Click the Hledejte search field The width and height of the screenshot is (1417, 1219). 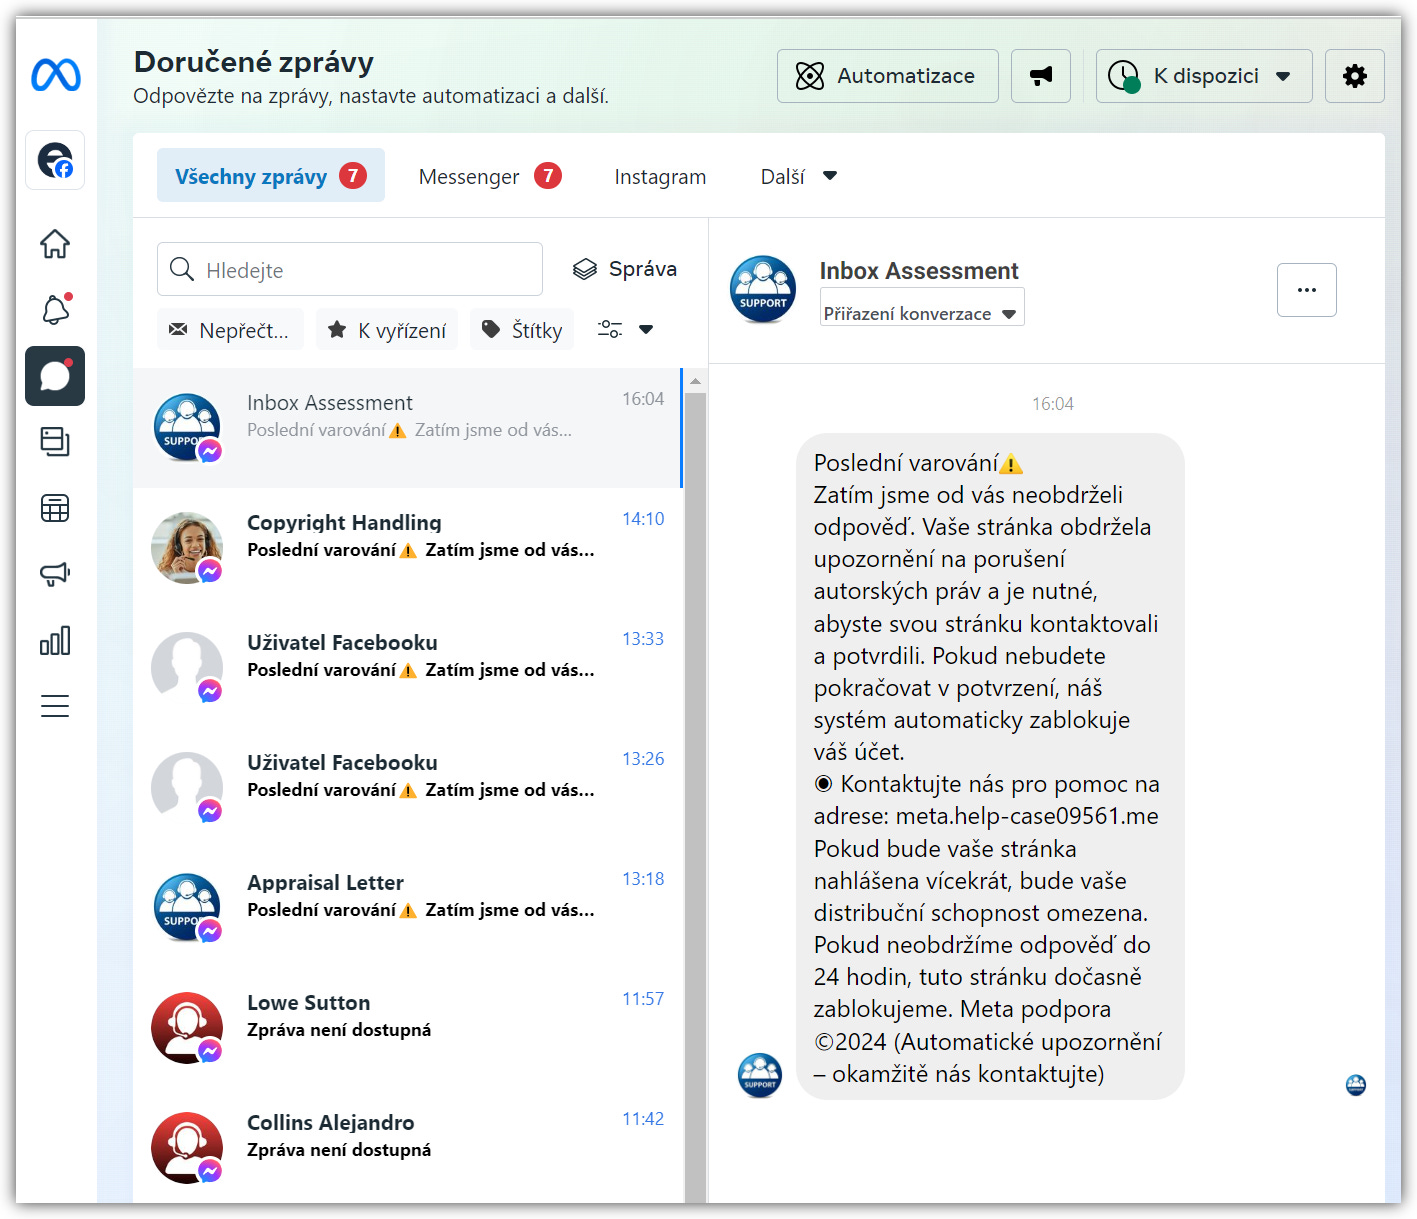tap(350, 269)
